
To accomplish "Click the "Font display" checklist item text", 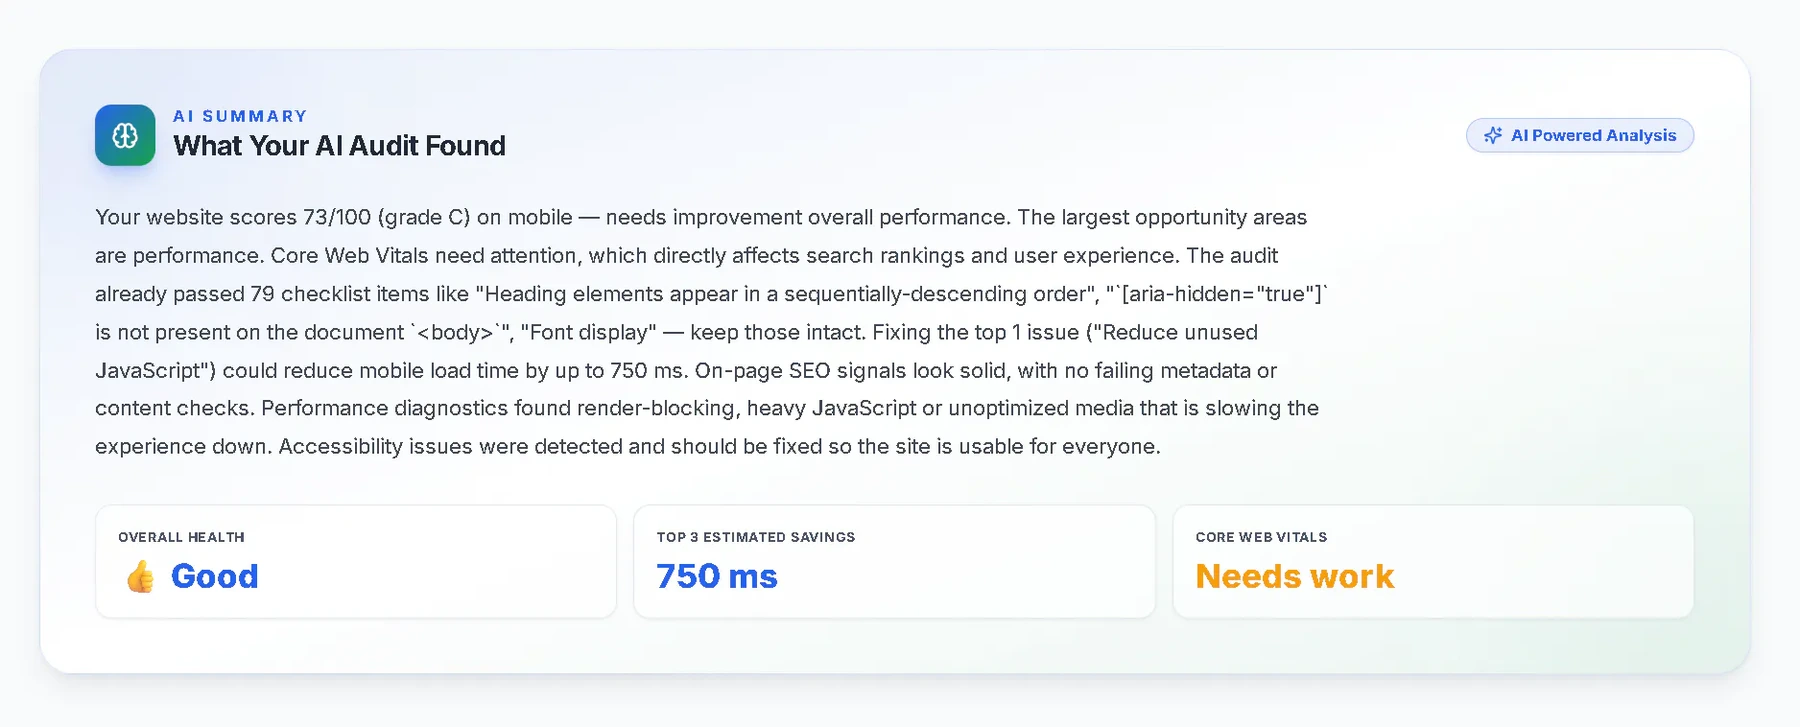I will tap(589, 332).
